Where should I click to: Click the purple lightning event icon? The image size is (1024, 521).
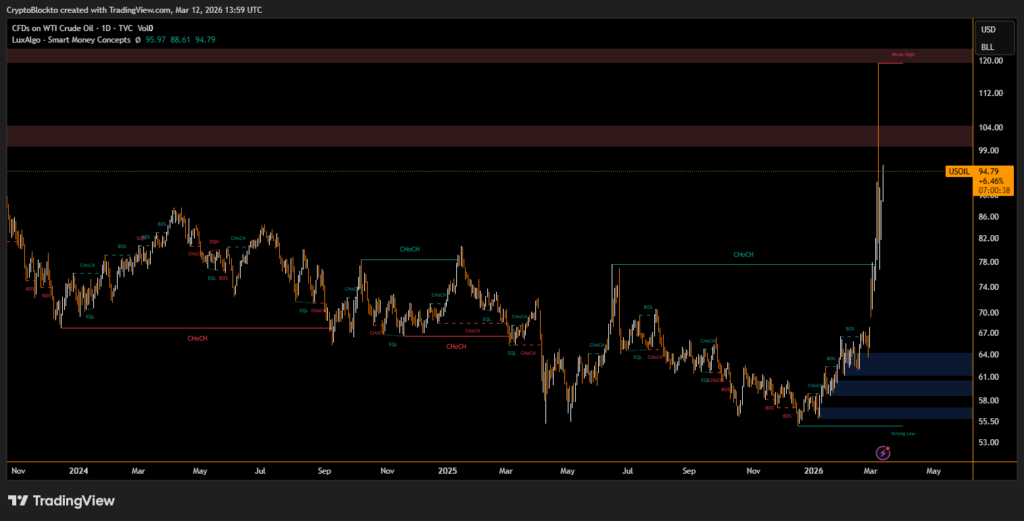[x=884, y=453]
